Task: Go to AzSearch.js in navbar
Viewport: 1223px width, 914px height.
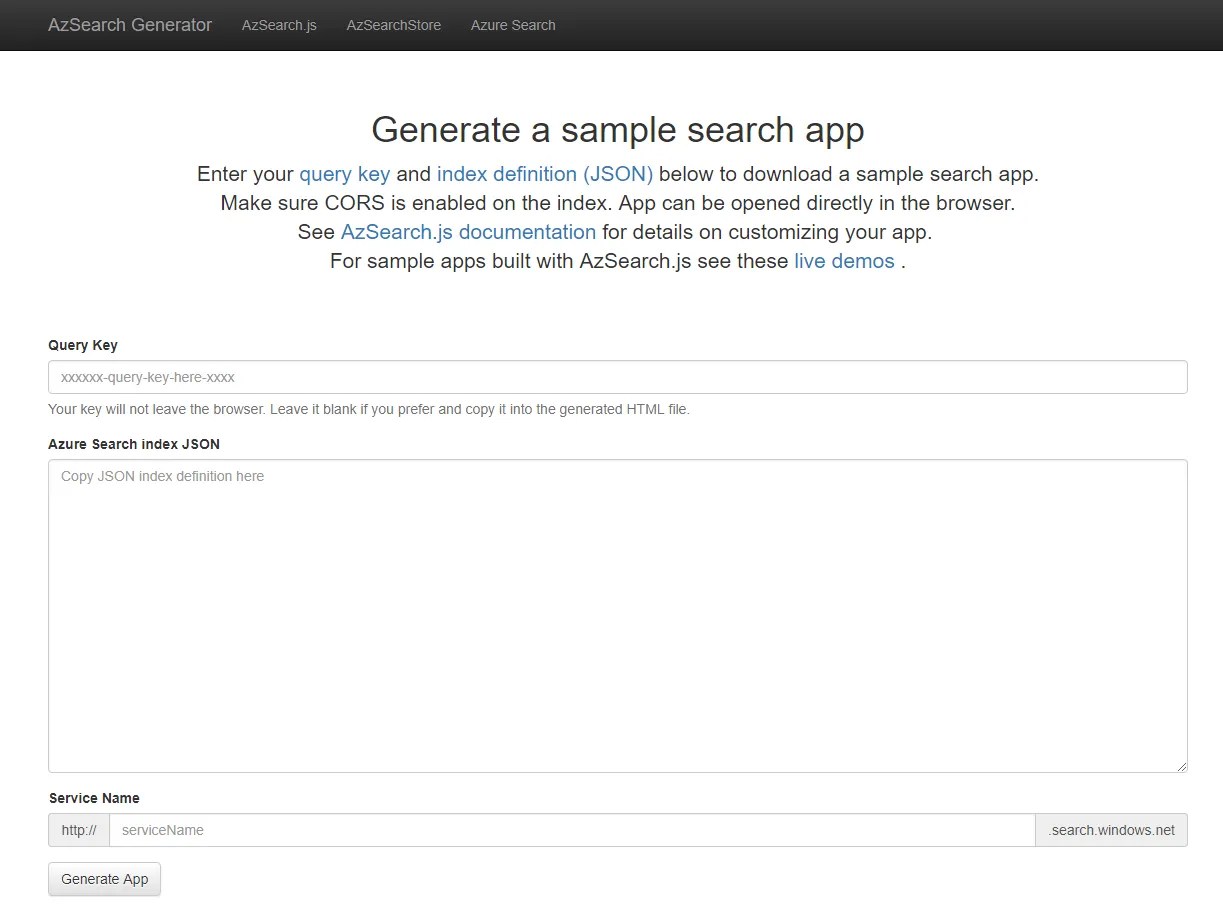Action: pyautogui.click(x=279, y=25)
